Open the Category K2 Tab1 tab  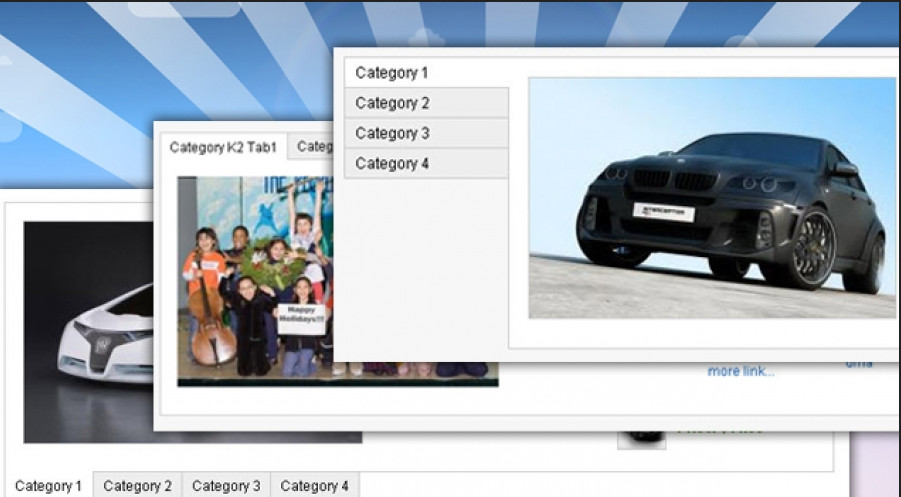pos(223,147)
